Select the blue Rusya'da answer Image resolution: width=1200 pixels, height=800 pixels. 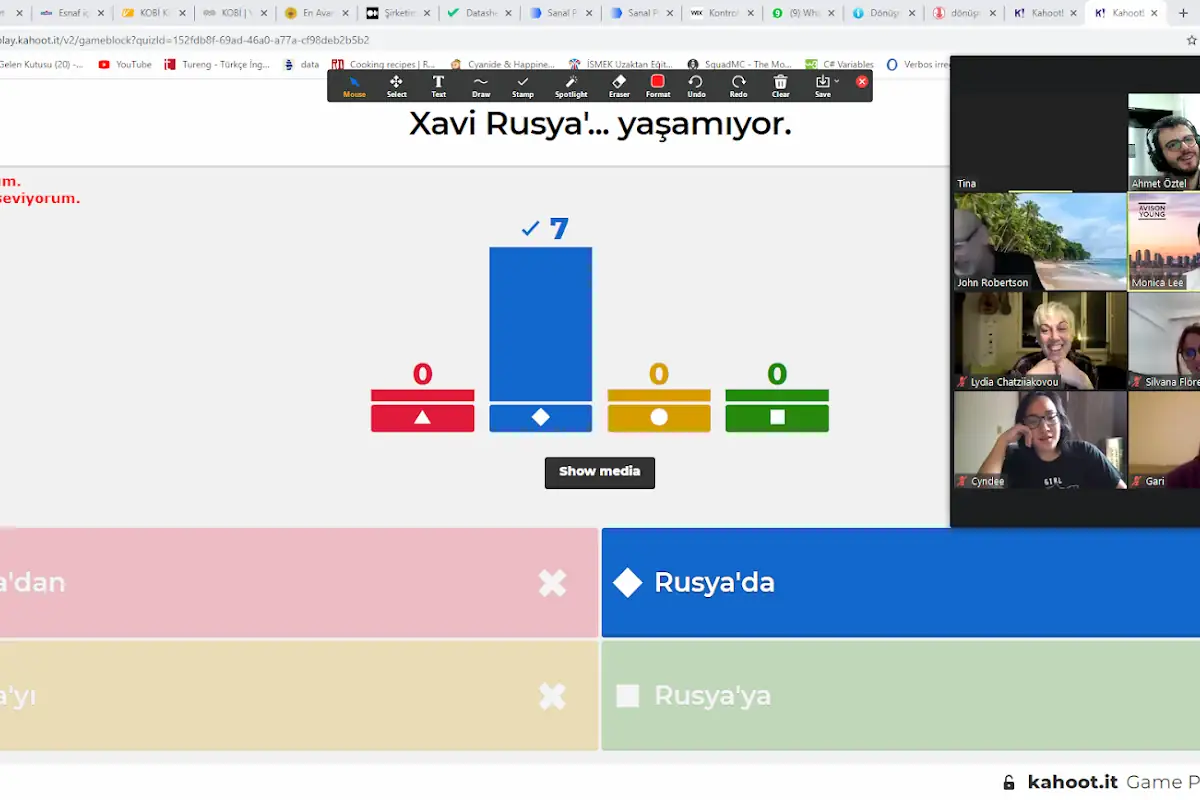901,583
